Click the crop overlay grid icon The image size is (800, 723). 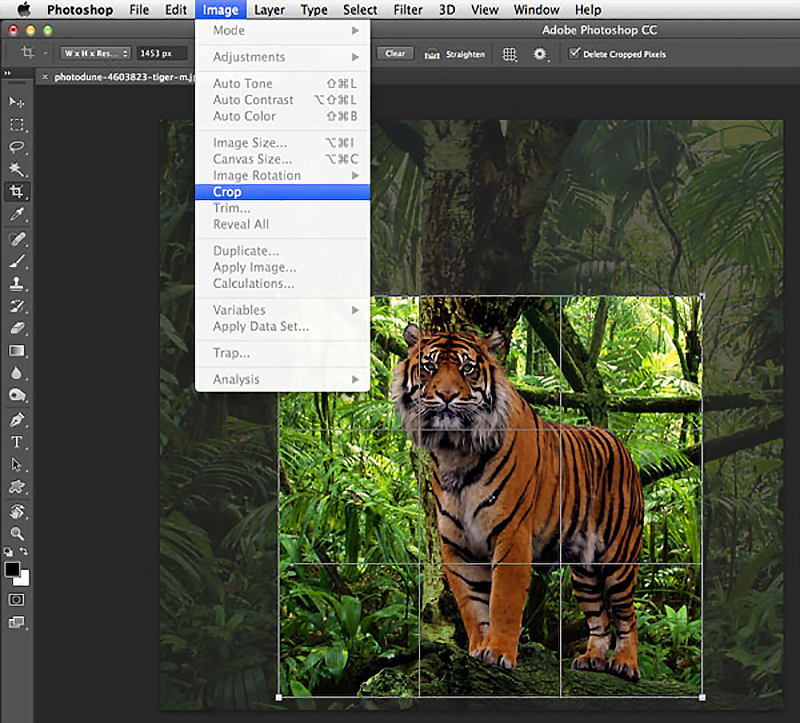coord(509,54)
